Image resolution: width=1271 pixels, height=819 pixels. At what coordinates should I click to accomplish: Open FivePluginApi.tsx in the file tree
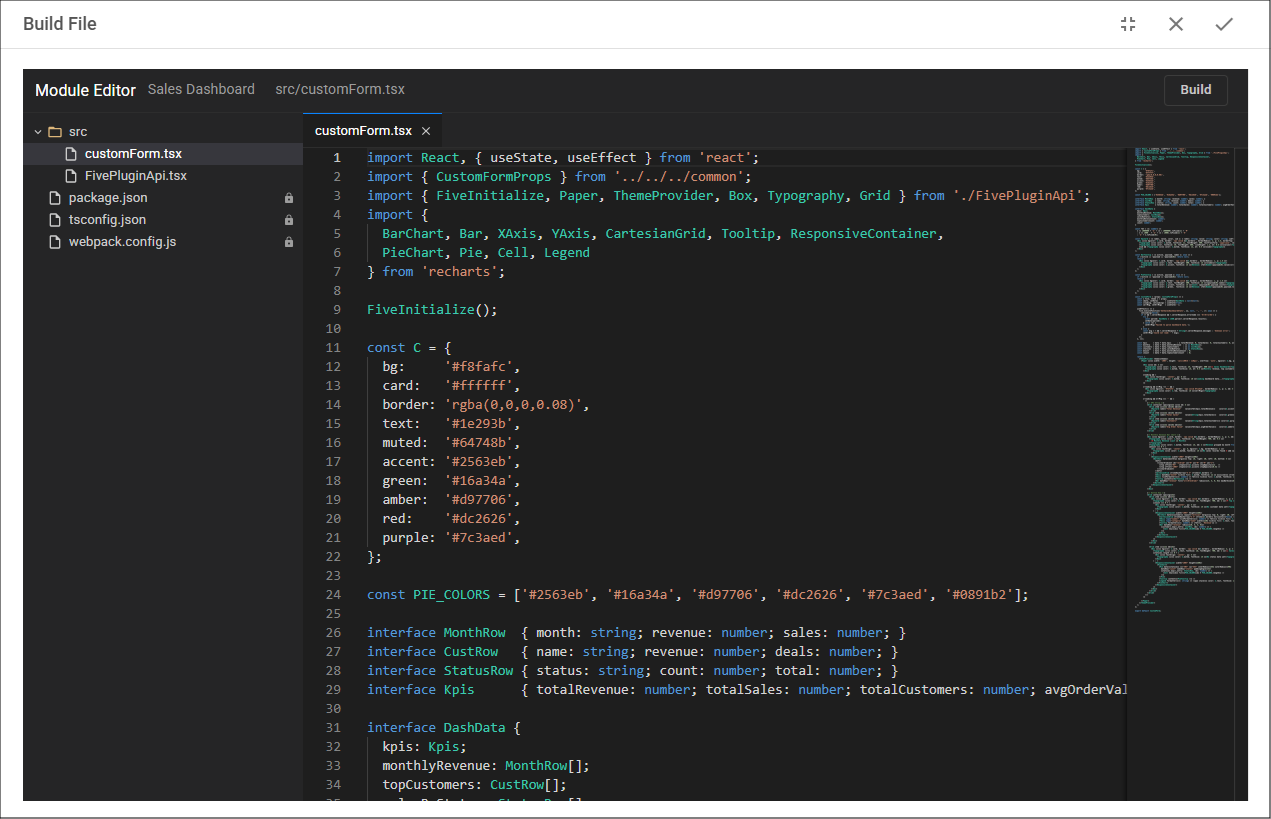[163, 176]
